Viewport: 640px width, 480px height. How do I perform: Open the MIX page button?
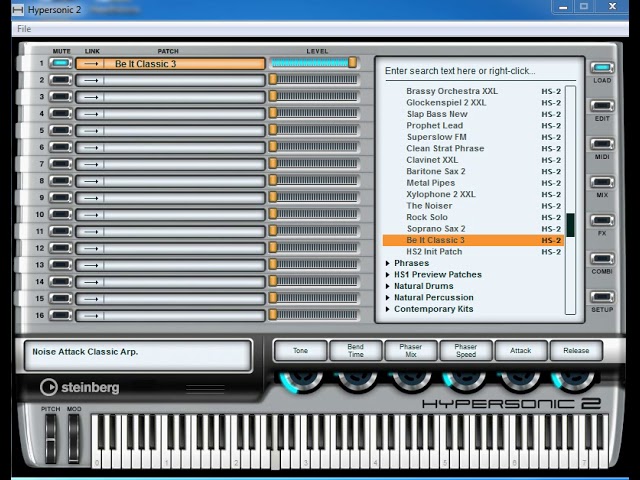tap(602, 182)
